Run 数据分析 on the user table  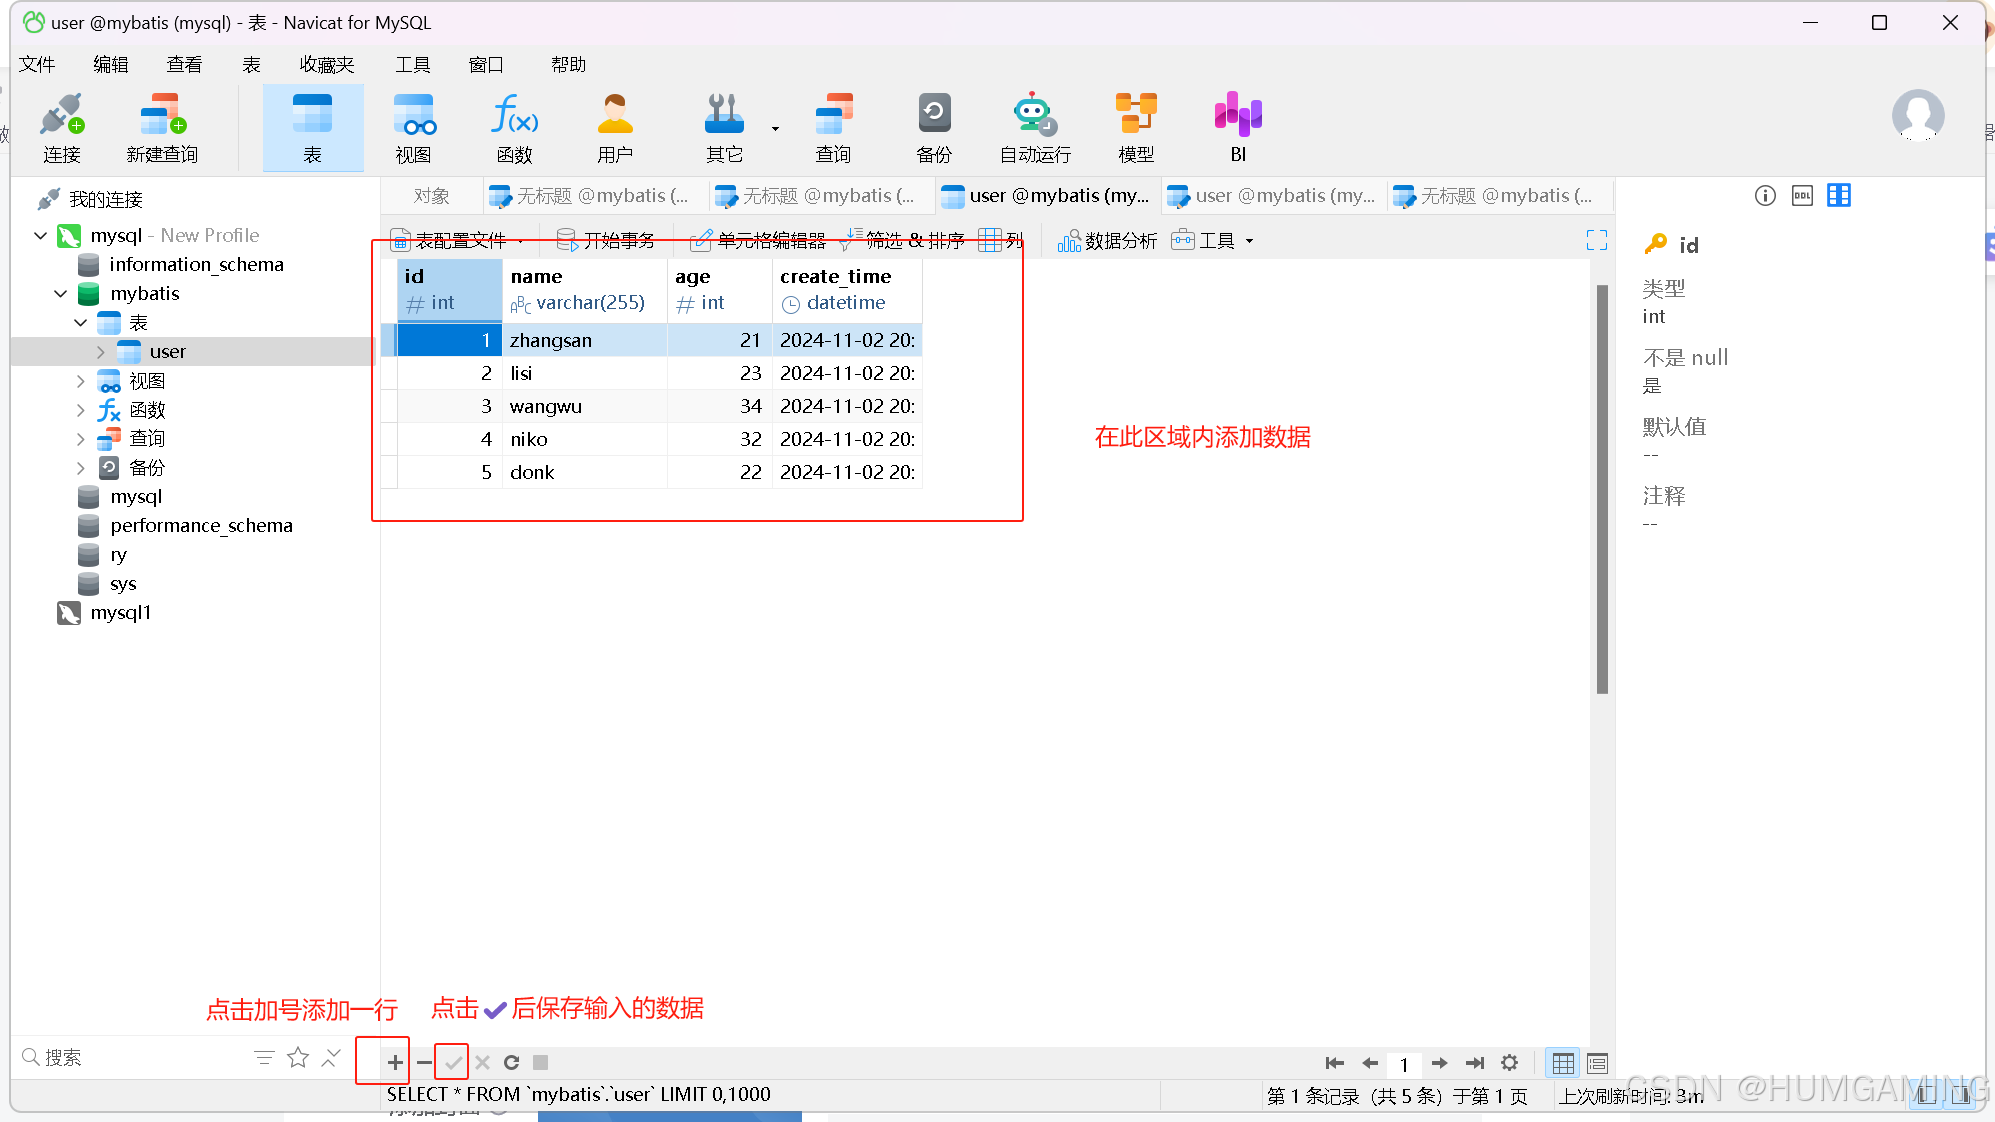pos(1106,240)
